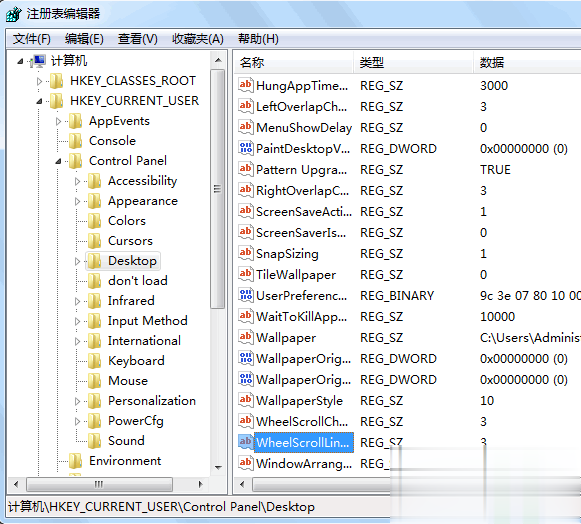This screenshot has width=581, height=524.
Task: Click the Registry Editor title bar icon
Action: pos(14,14)
